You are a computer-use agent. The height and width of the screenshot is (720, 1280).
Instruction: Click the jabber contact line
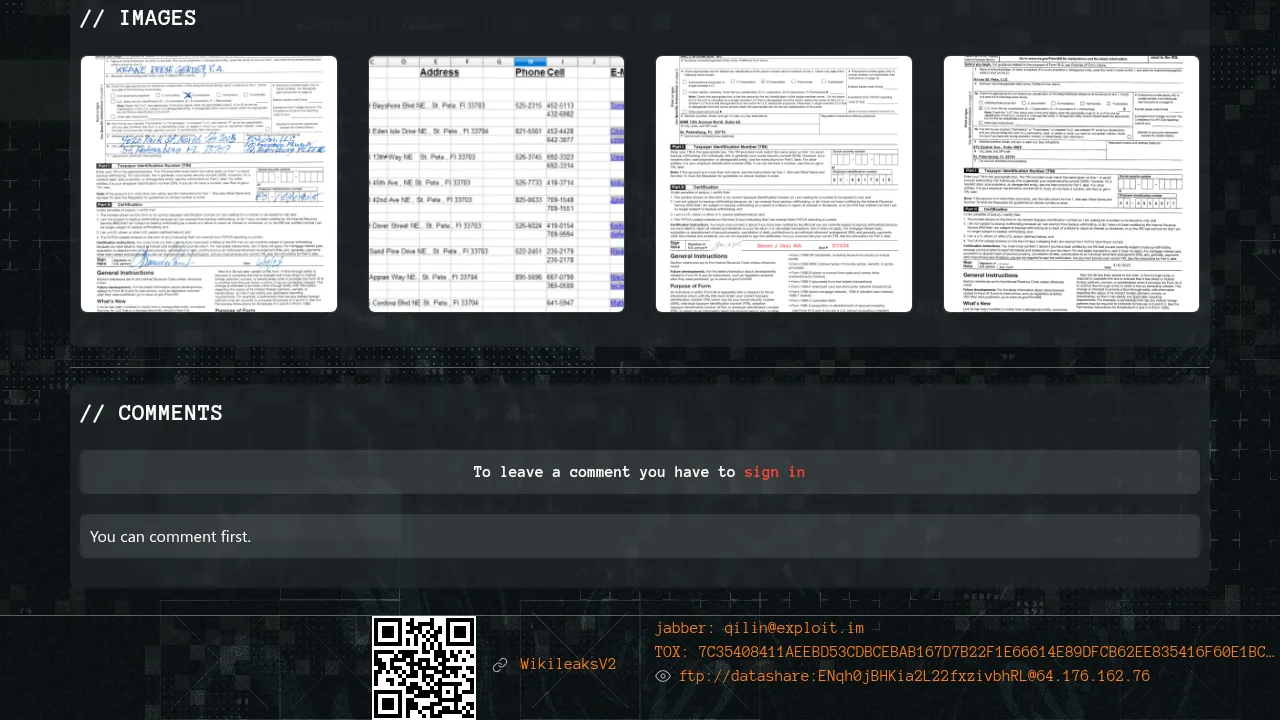[759, 629]
